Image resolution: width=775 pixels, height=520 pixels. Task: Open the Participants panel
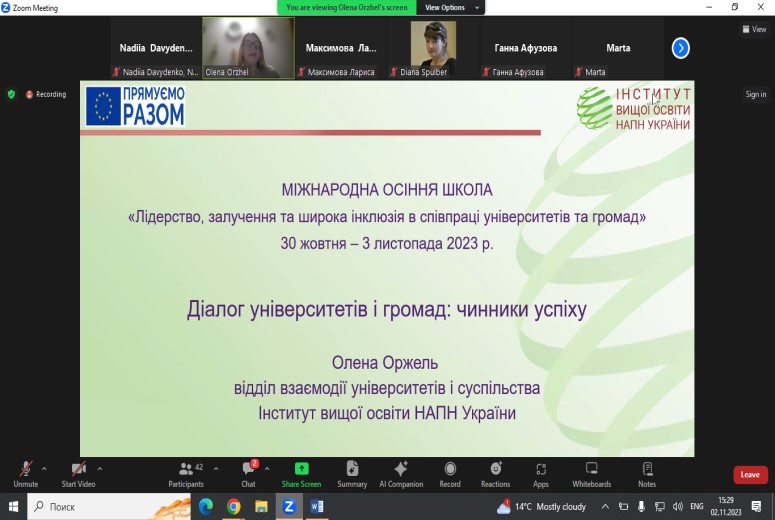[186, 475]
